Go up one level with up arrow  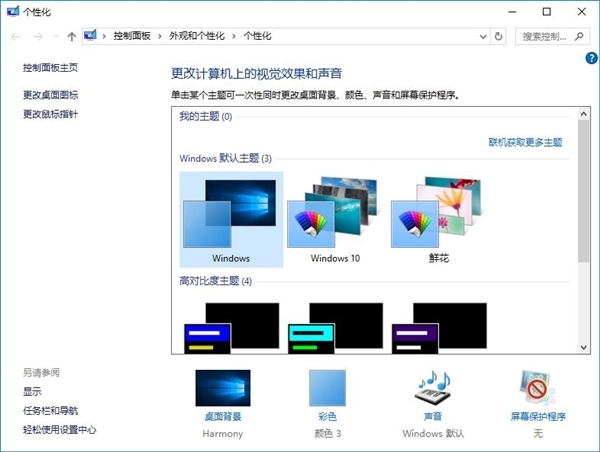(71, 36)
